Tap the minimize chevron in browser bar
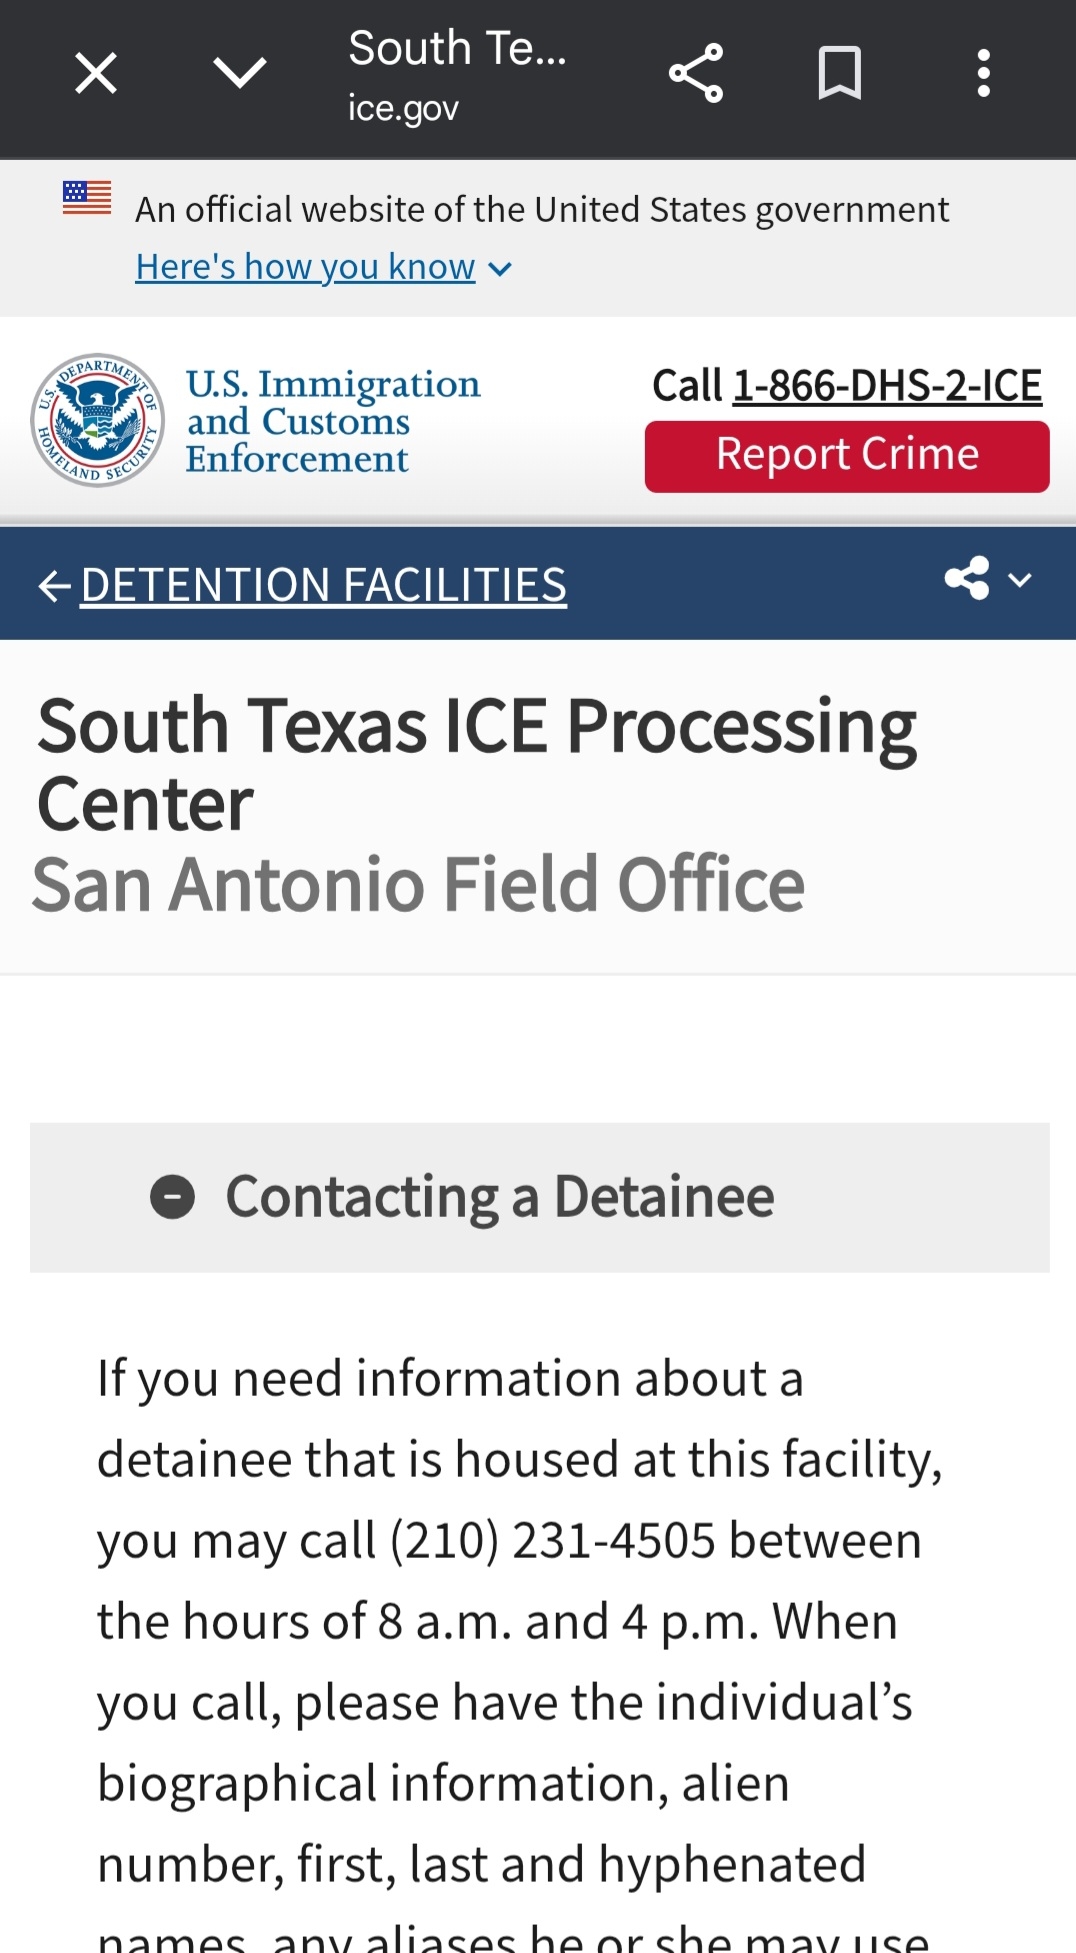This screenshot has width=1076, height=1953. point(240,73)
